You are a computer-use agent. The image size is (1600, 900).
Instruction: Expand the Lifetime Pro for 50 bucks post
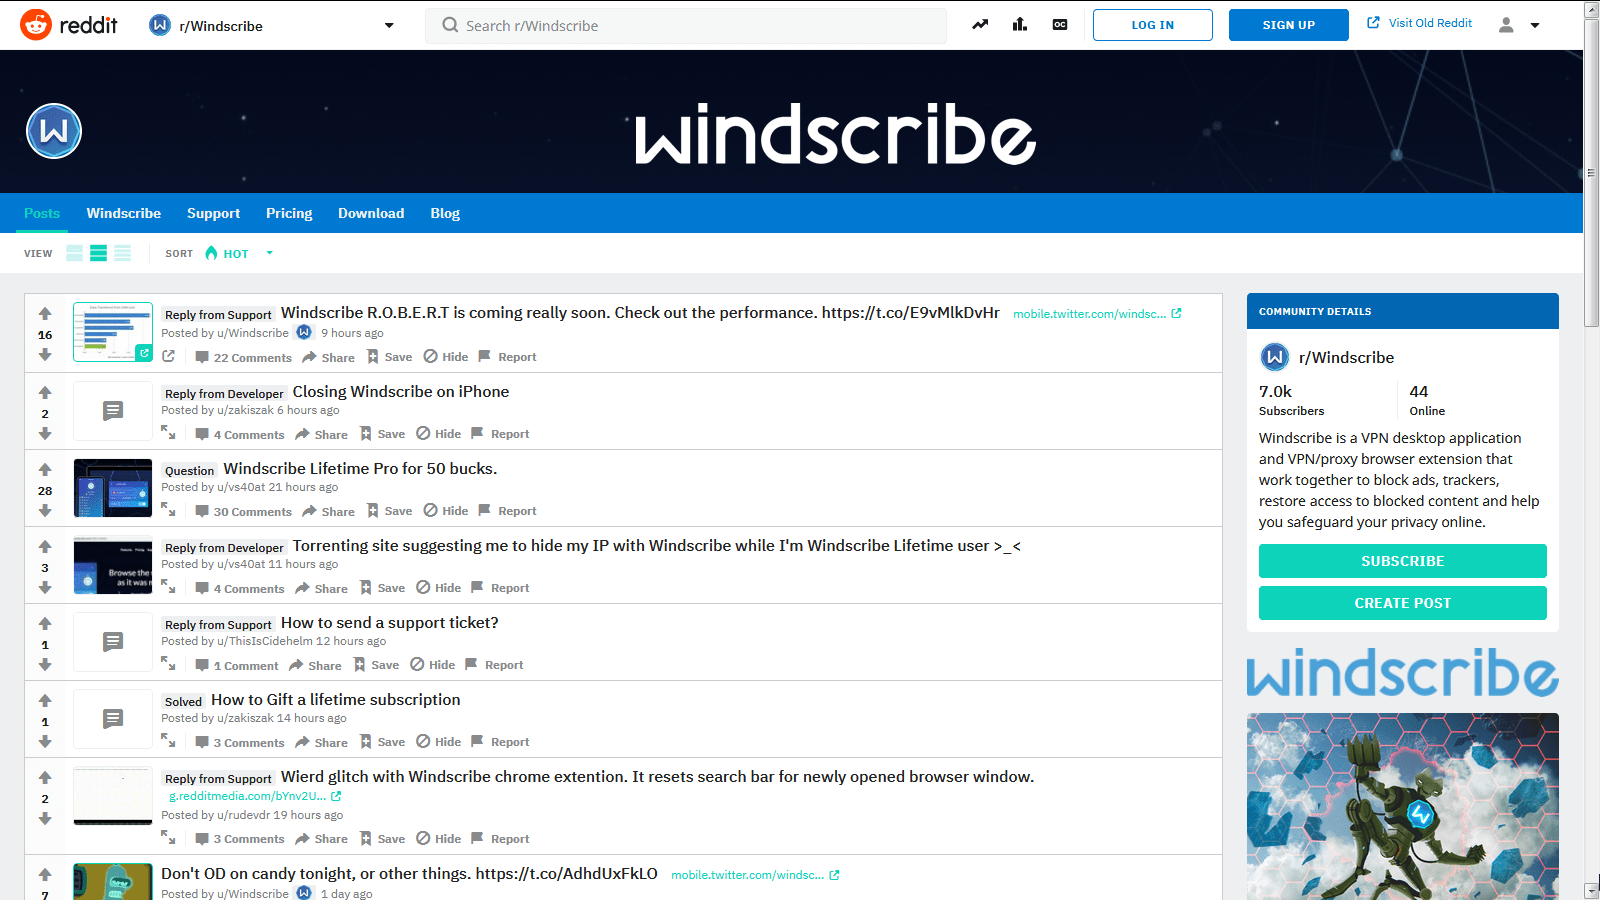click(168, 509)
